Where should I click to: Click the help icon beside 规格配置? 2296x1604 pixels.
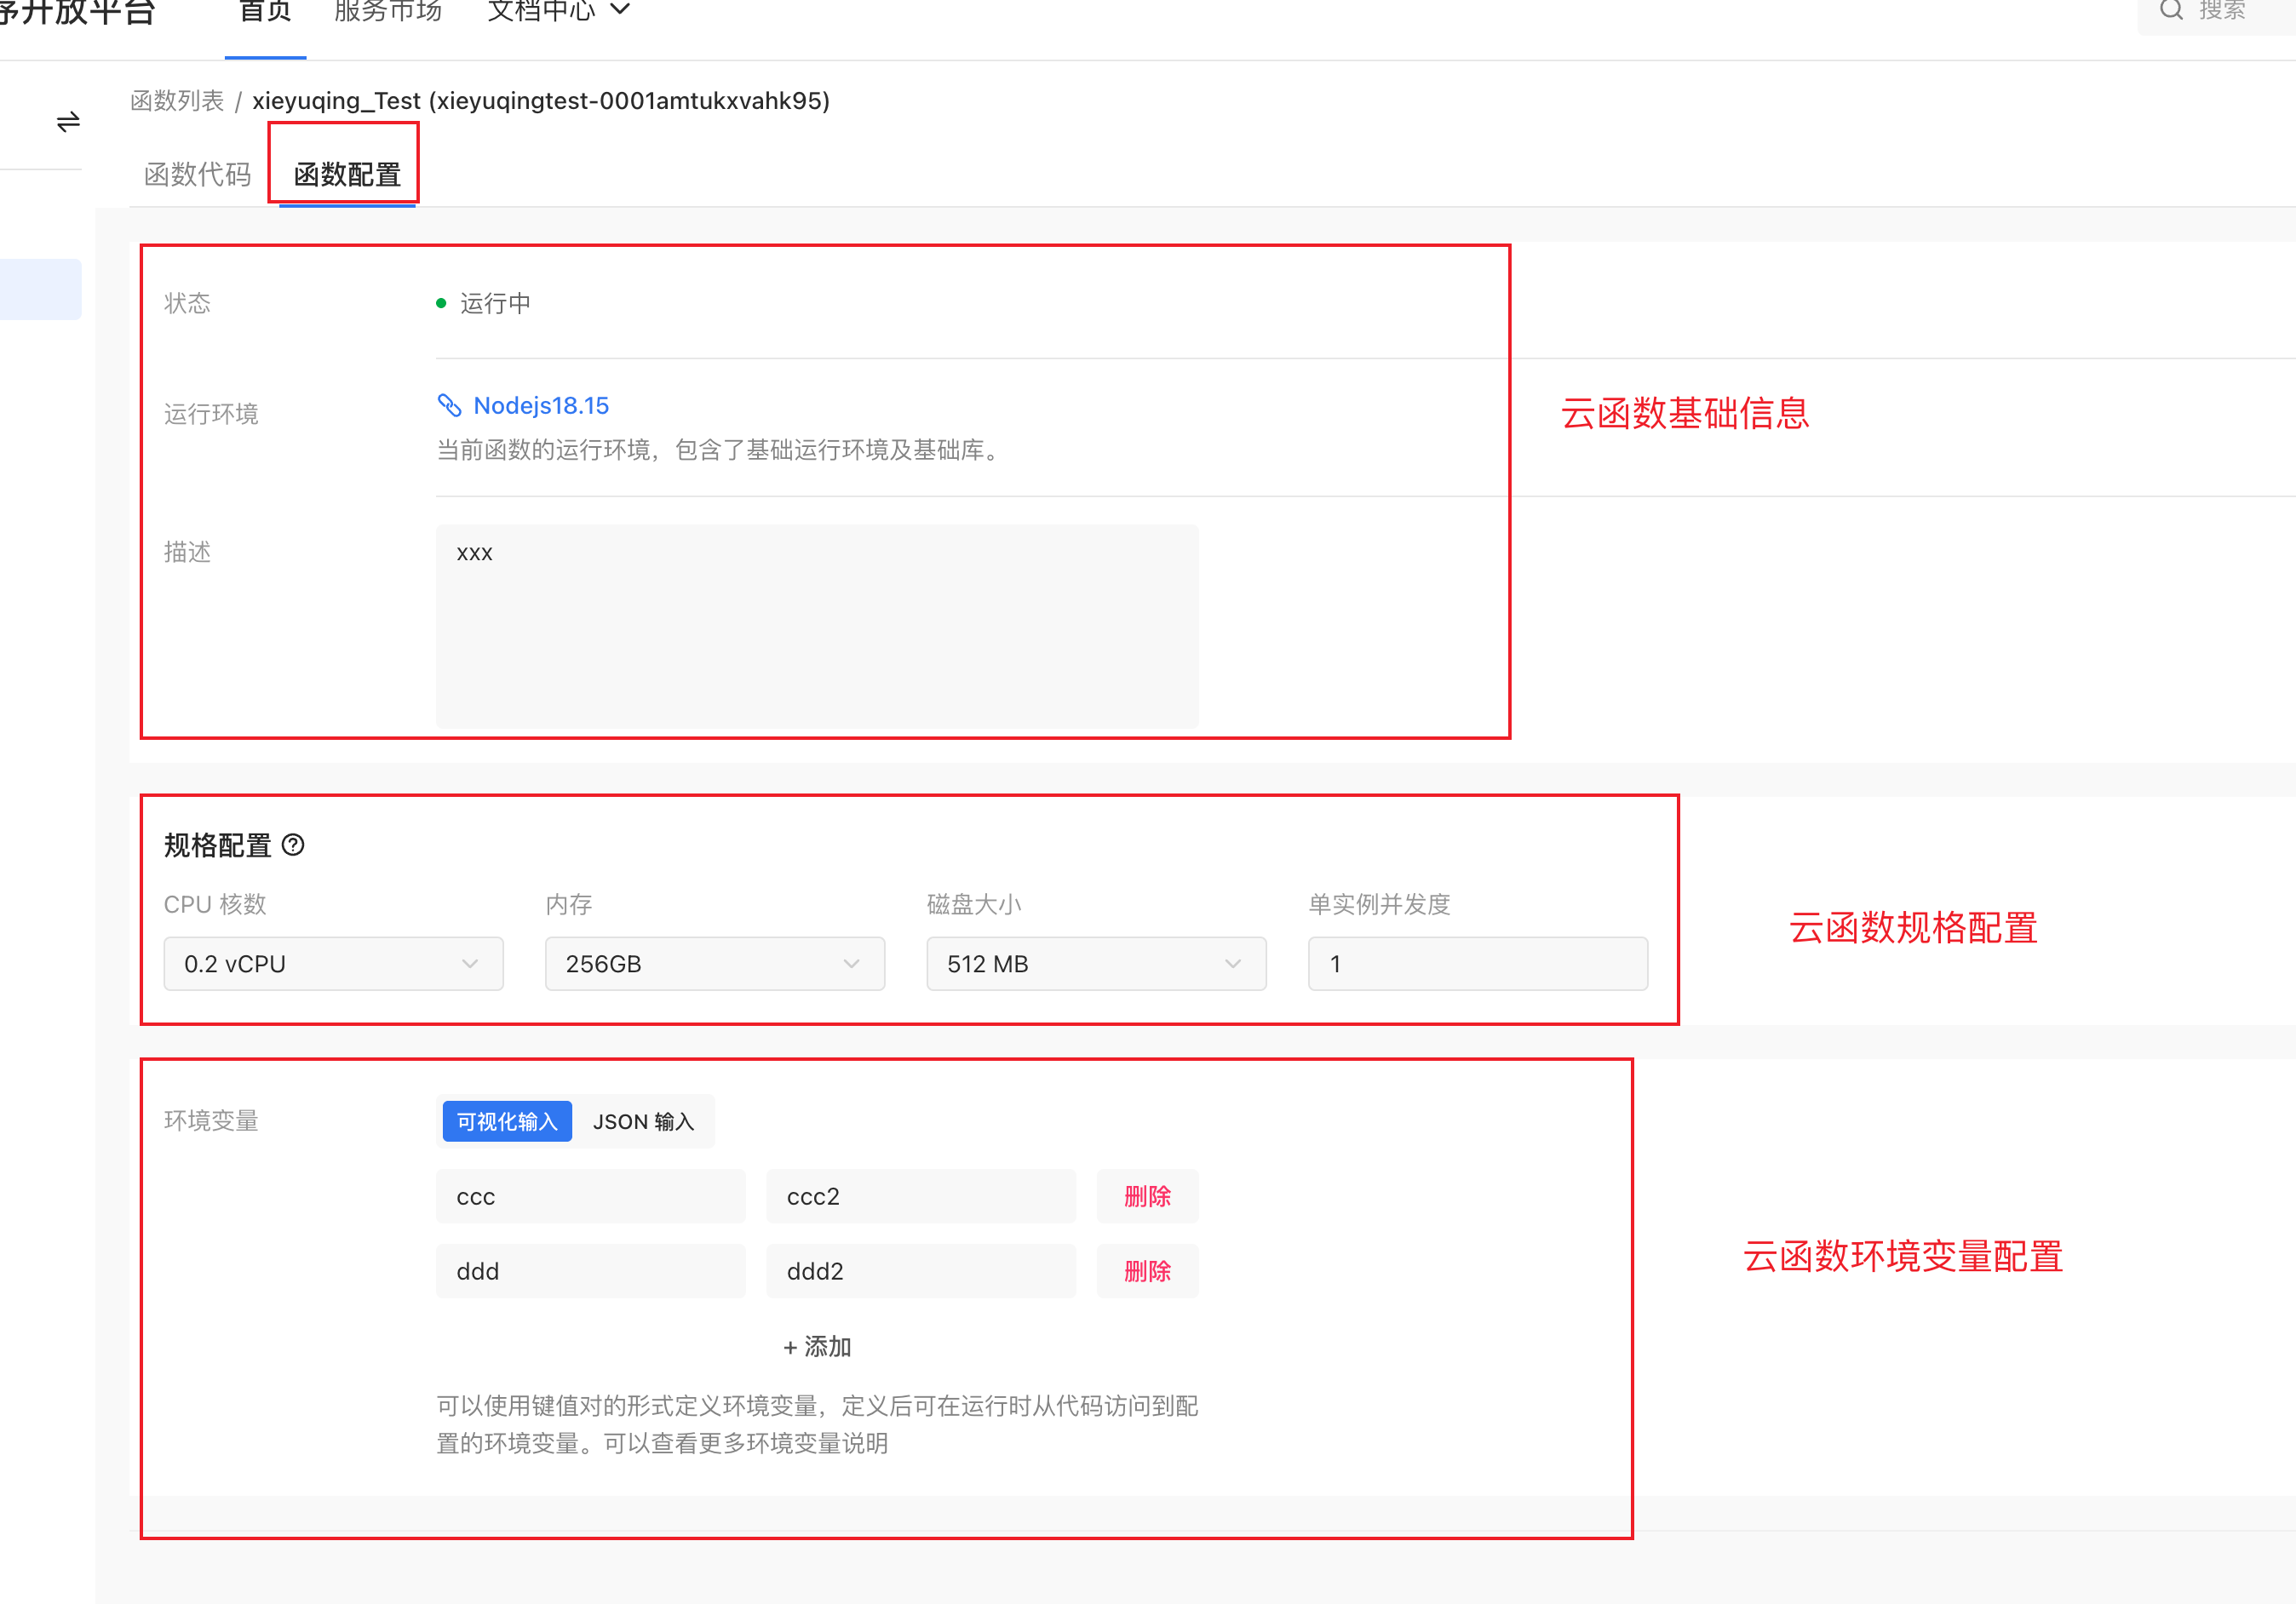coord(293,845)
